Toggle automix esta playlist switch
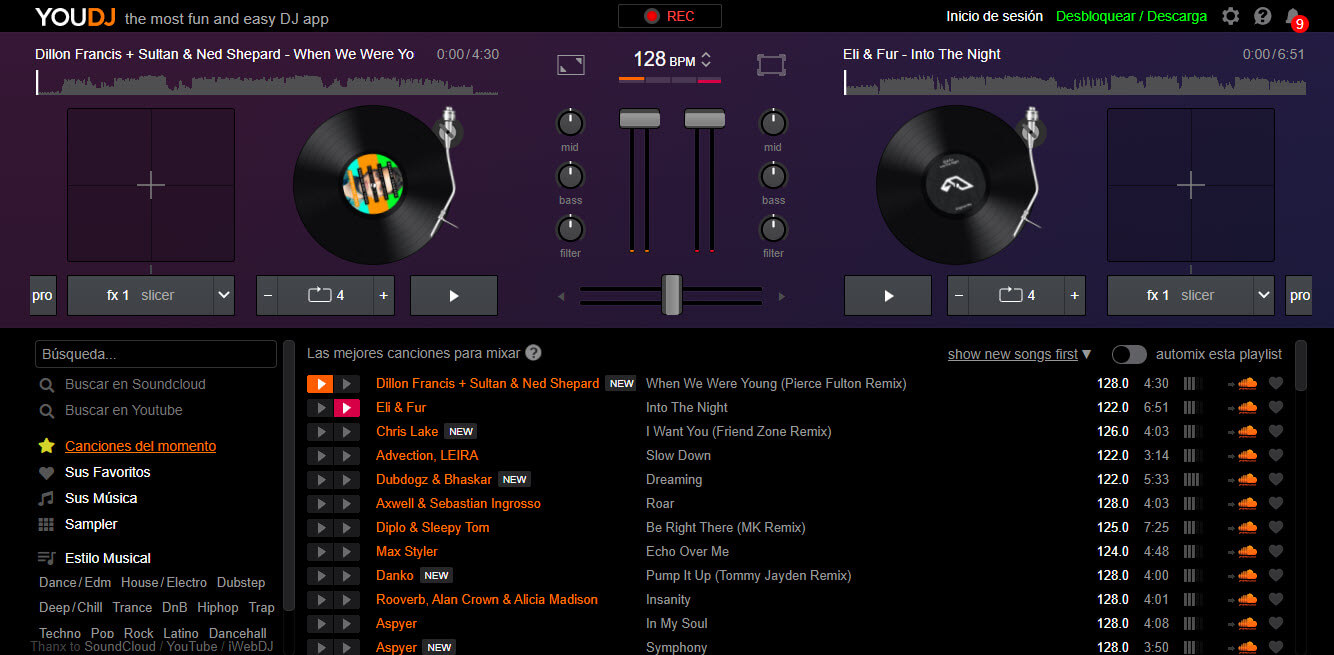 click(1129, 354)
